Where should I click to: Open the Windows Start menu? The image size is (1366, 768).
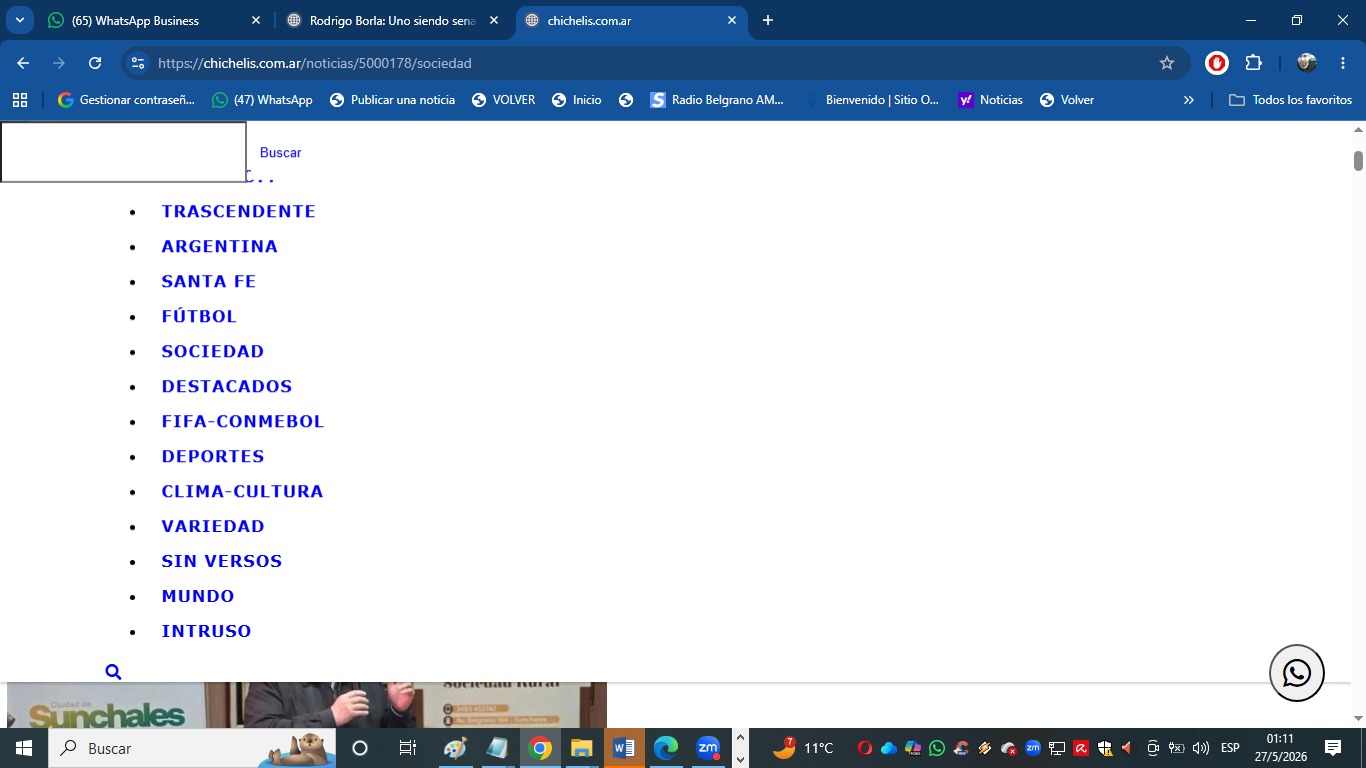pos(23,748)
